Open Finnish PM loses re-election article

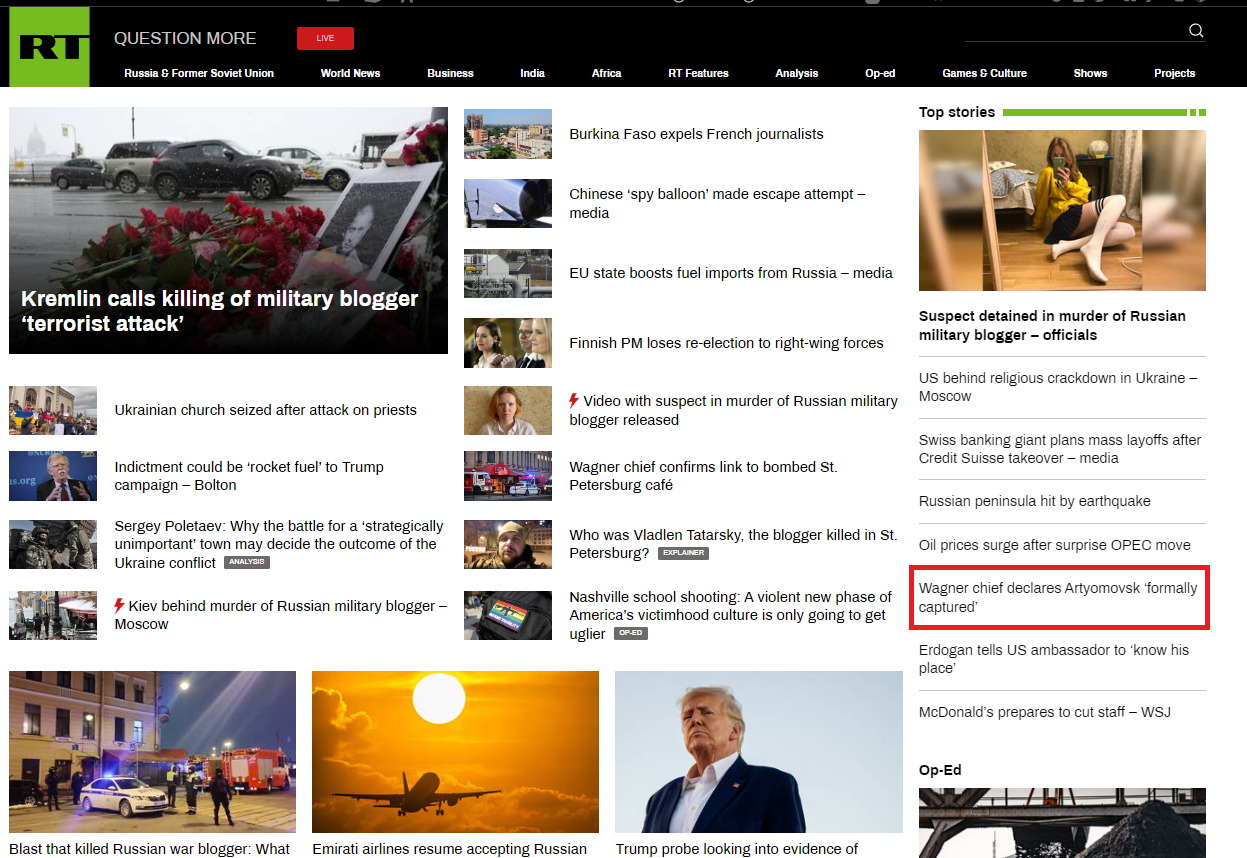coord(726,343)
